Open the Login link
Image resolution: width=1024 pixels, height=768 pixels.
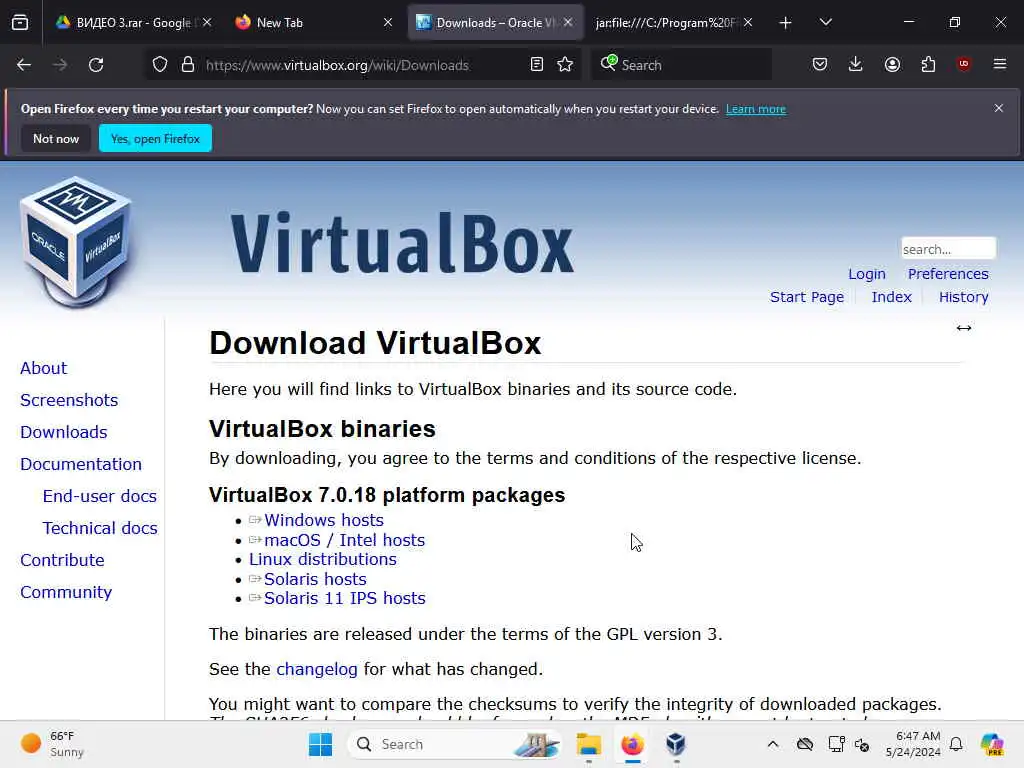click(867, 274)
